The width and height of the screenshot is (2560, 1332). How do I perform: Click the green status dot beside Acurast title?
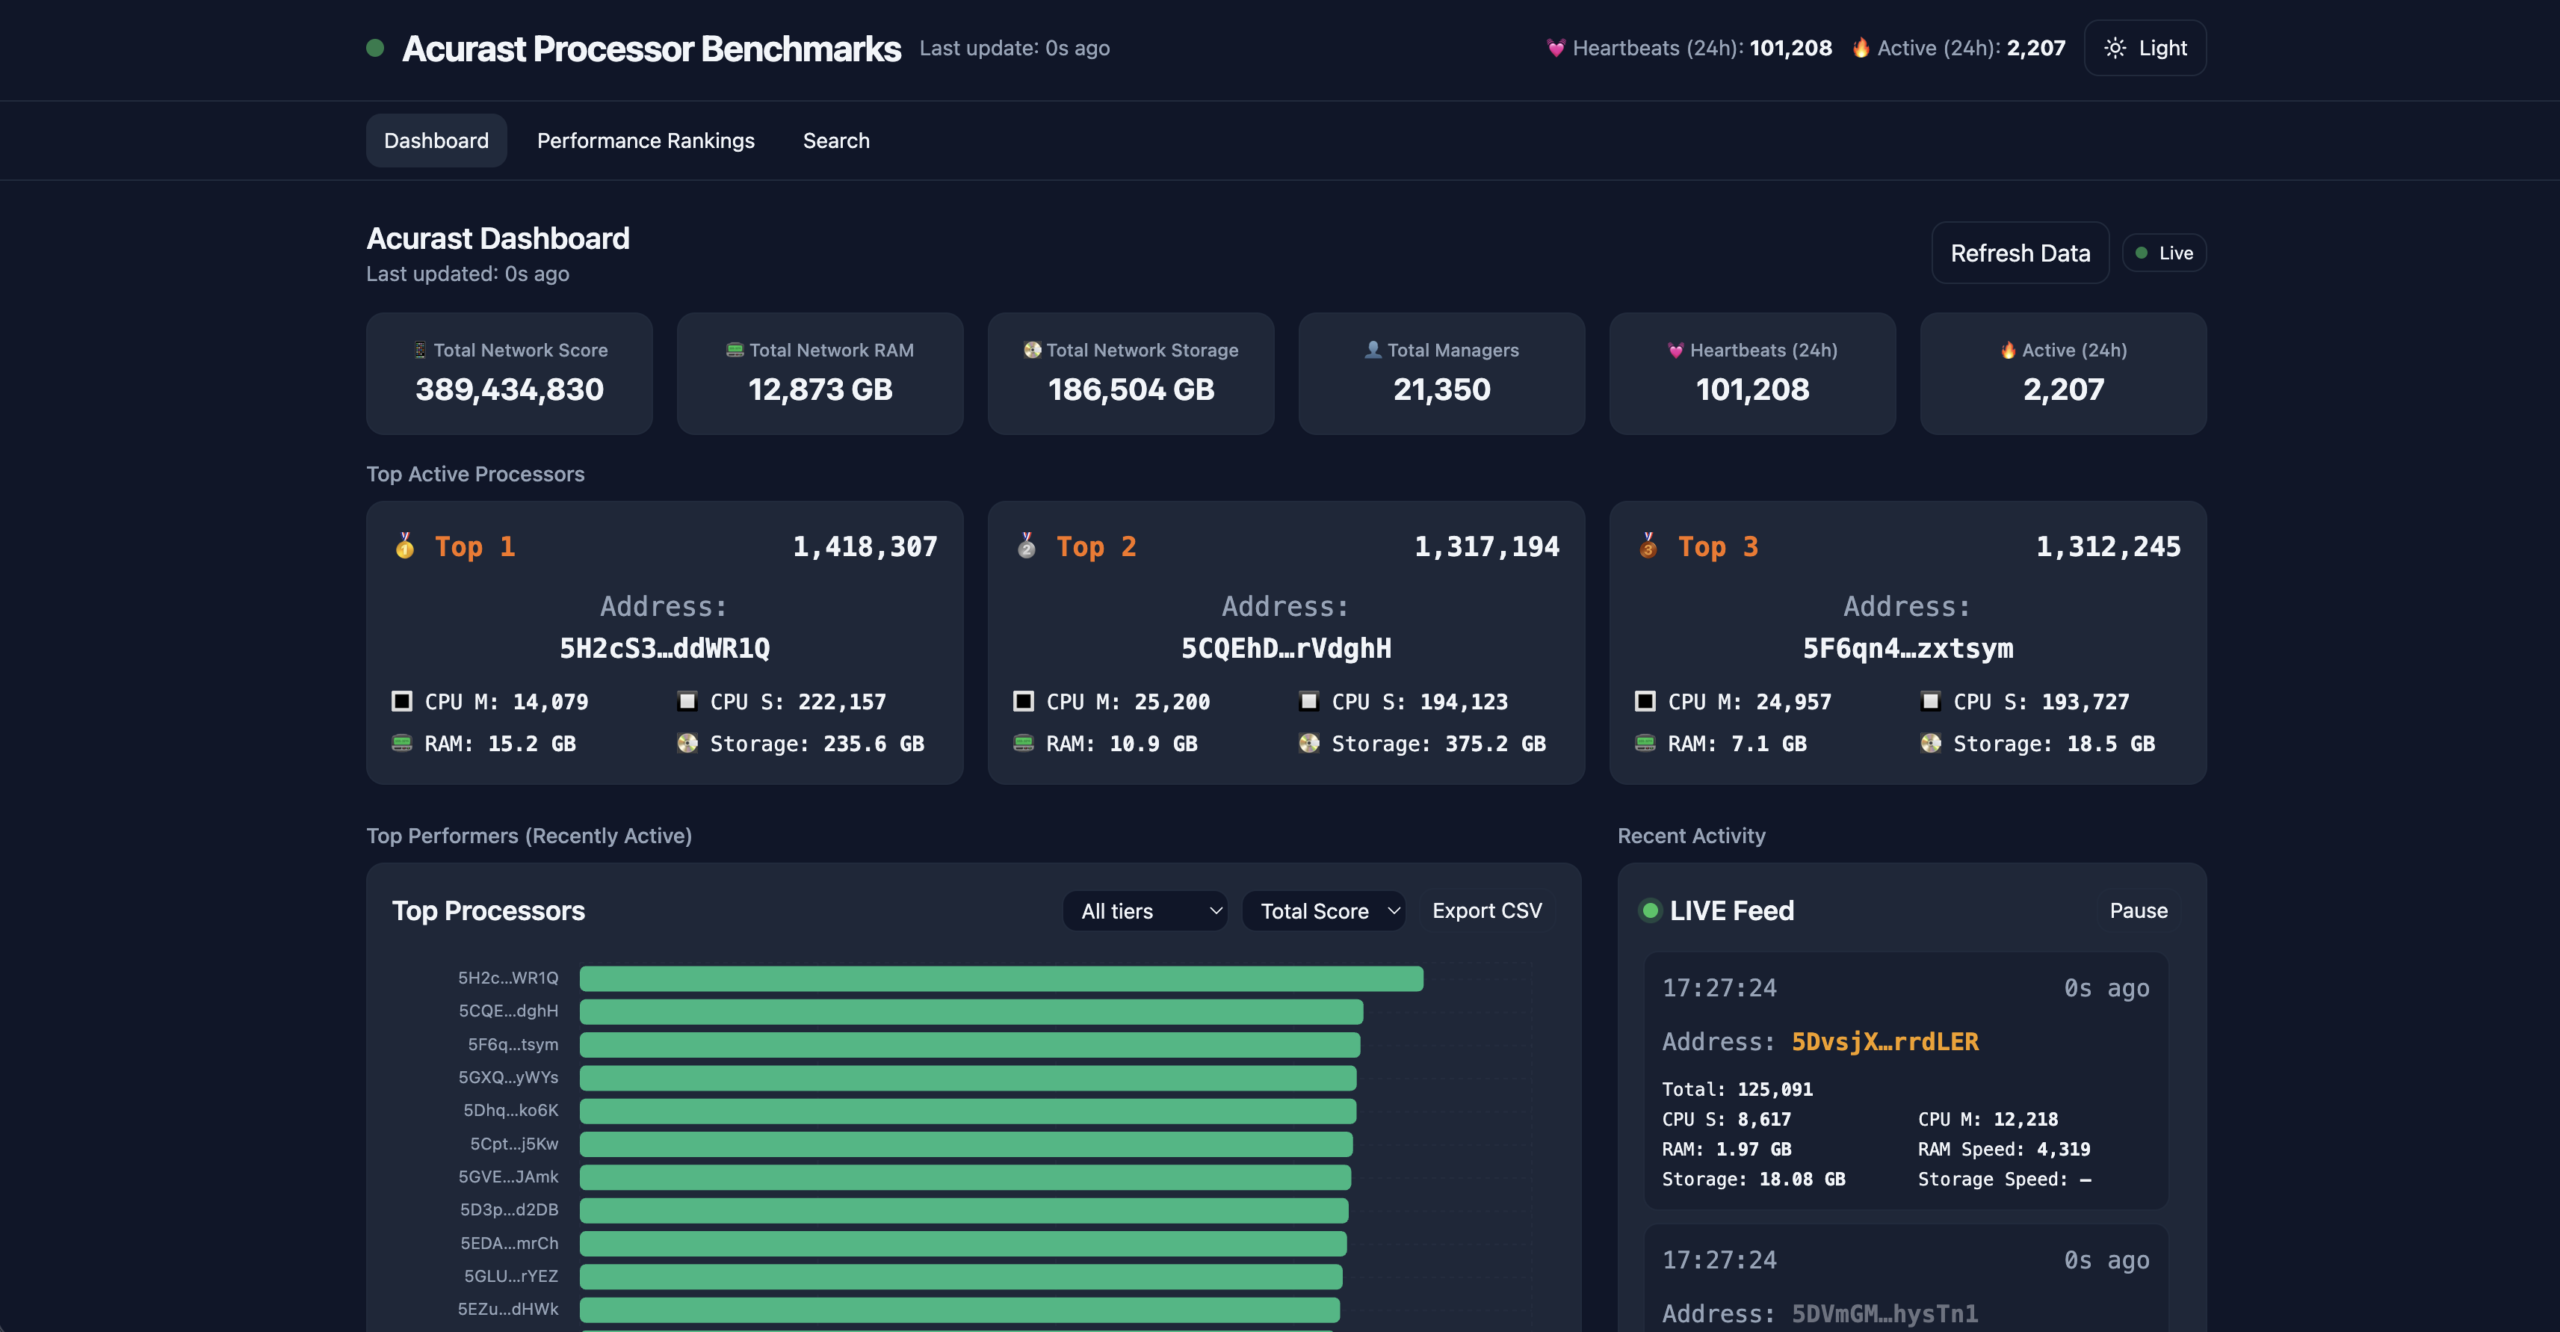375,47
